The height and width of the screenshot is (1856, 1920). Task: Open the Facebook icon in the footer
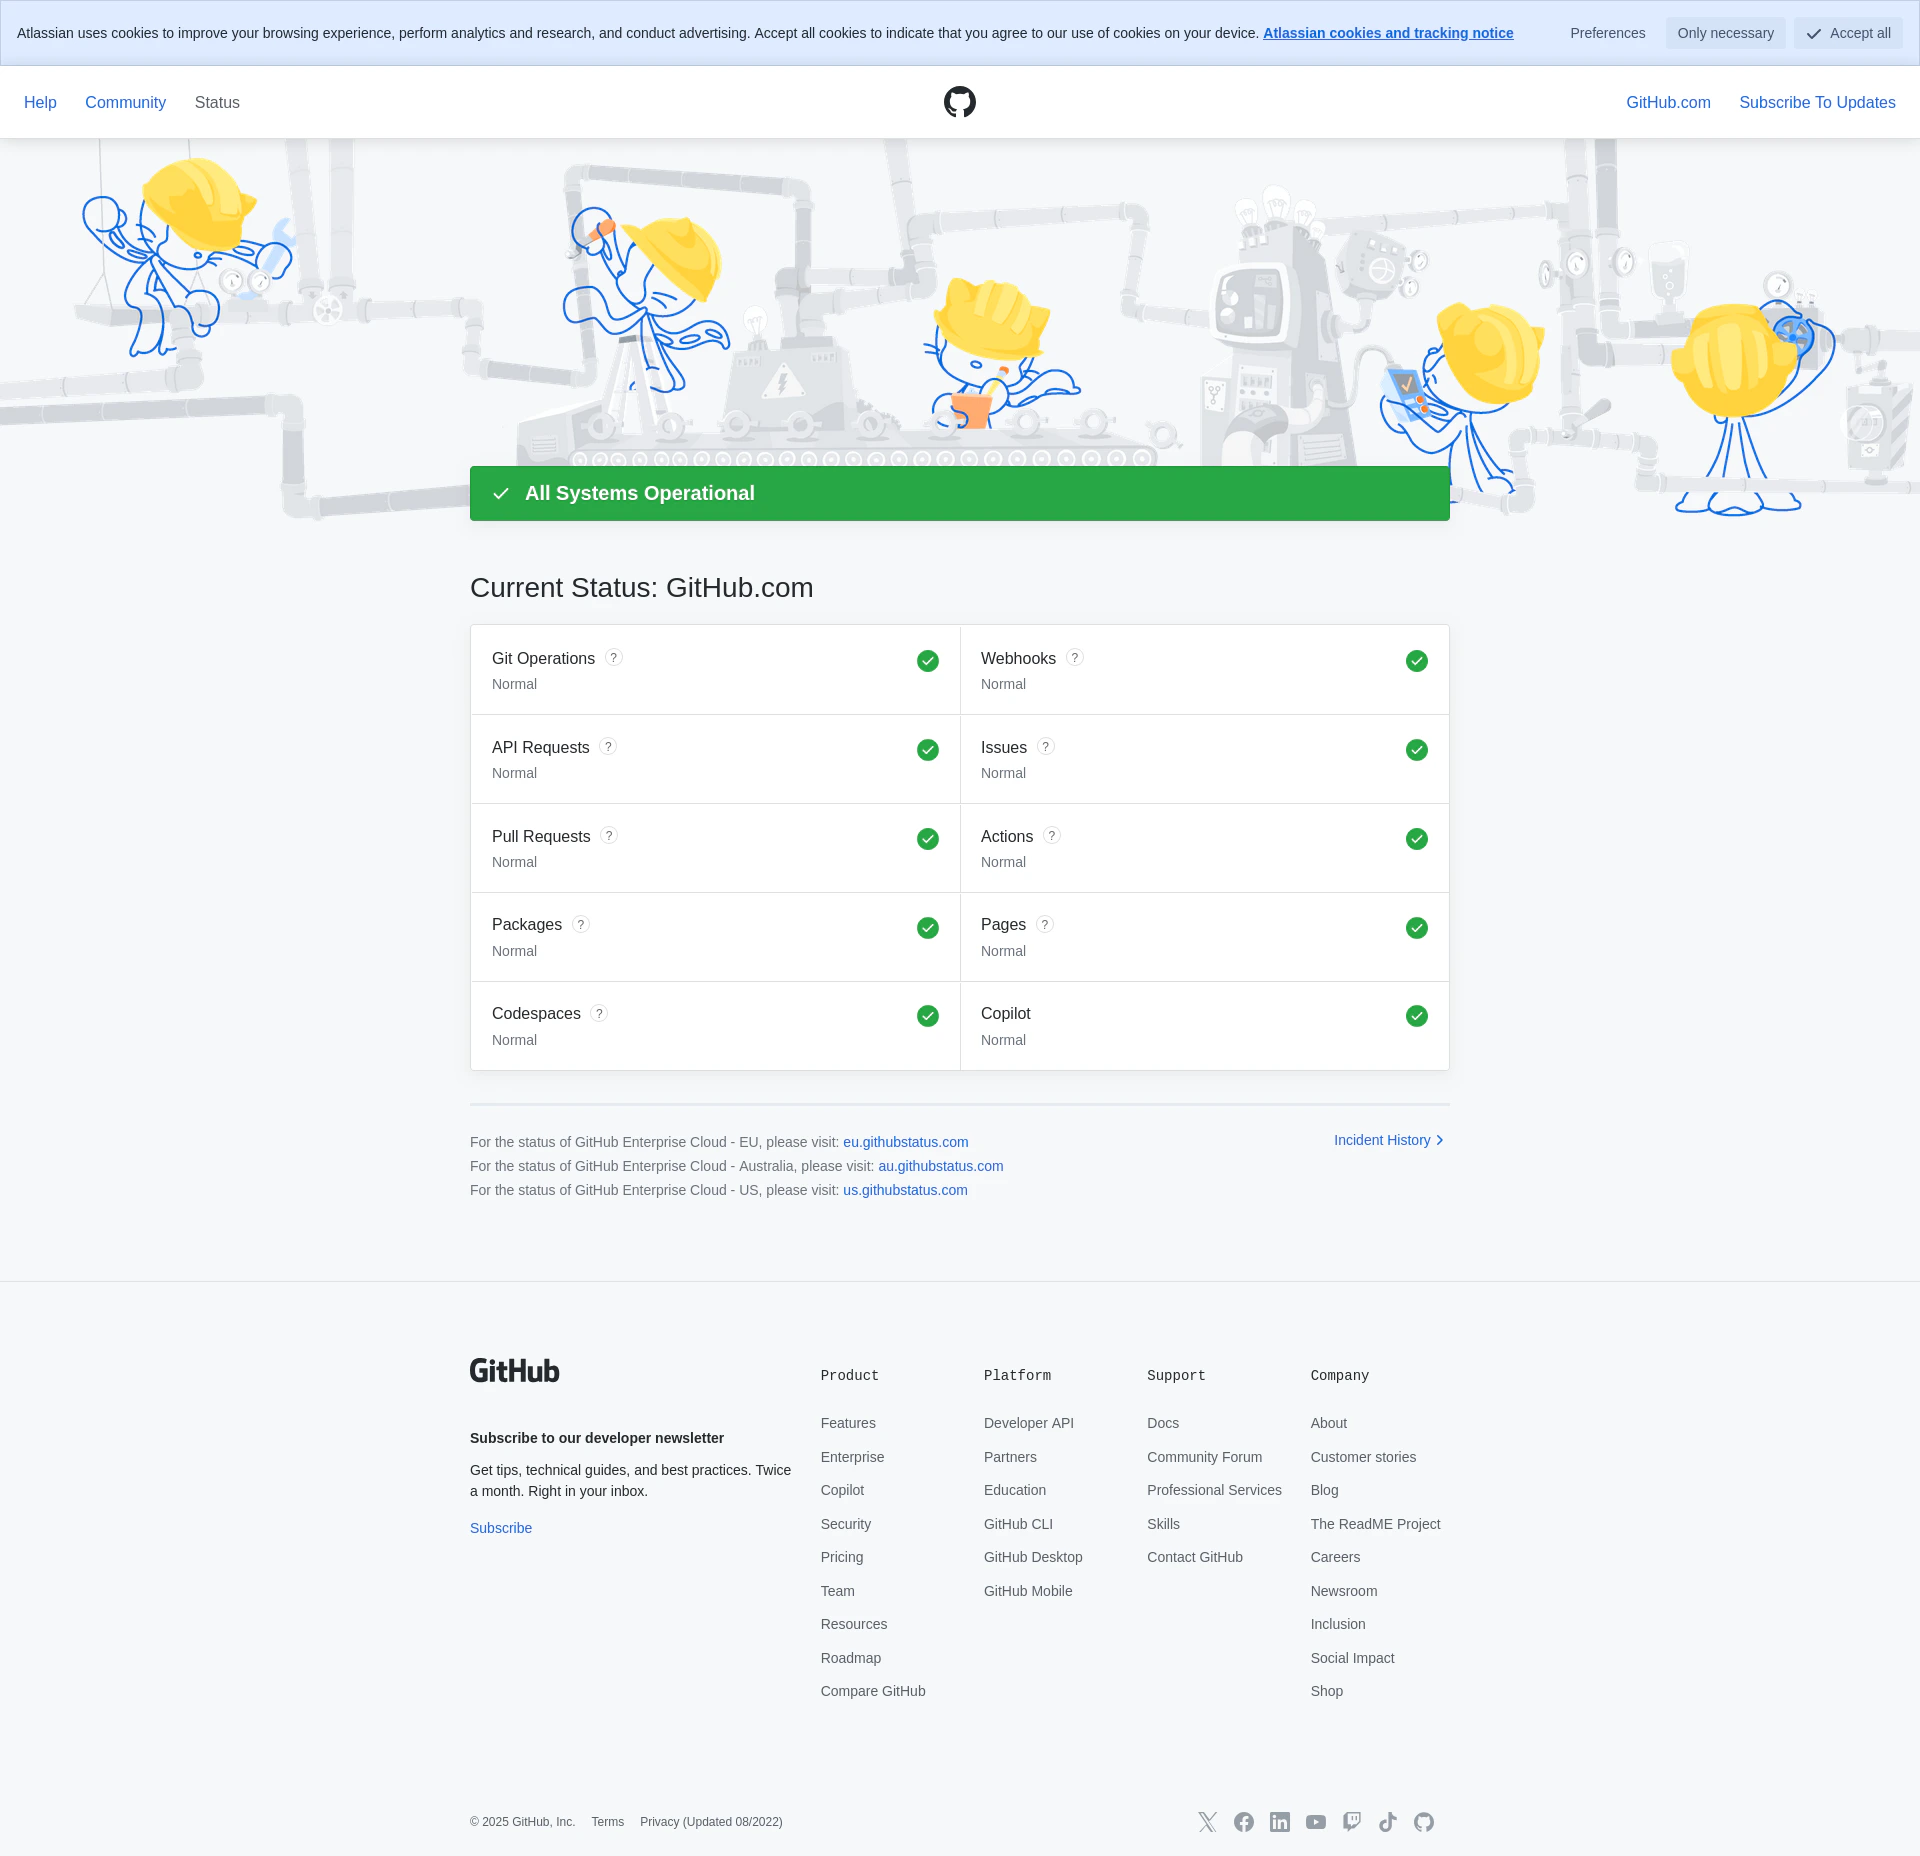point(1243,1822)
